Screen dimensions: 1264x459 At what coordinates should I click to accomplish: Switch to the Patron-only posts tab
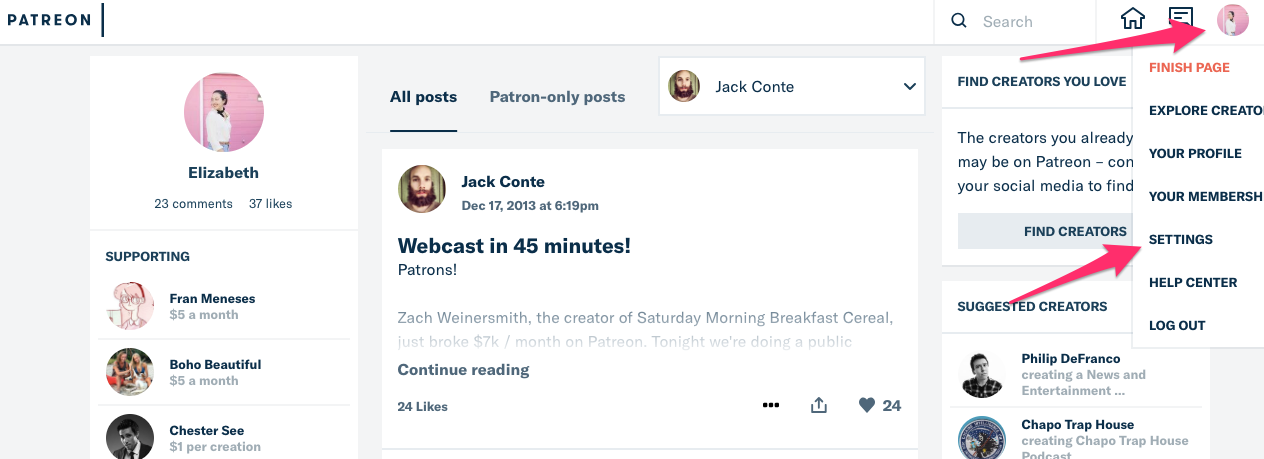click(x=557, y=97)
